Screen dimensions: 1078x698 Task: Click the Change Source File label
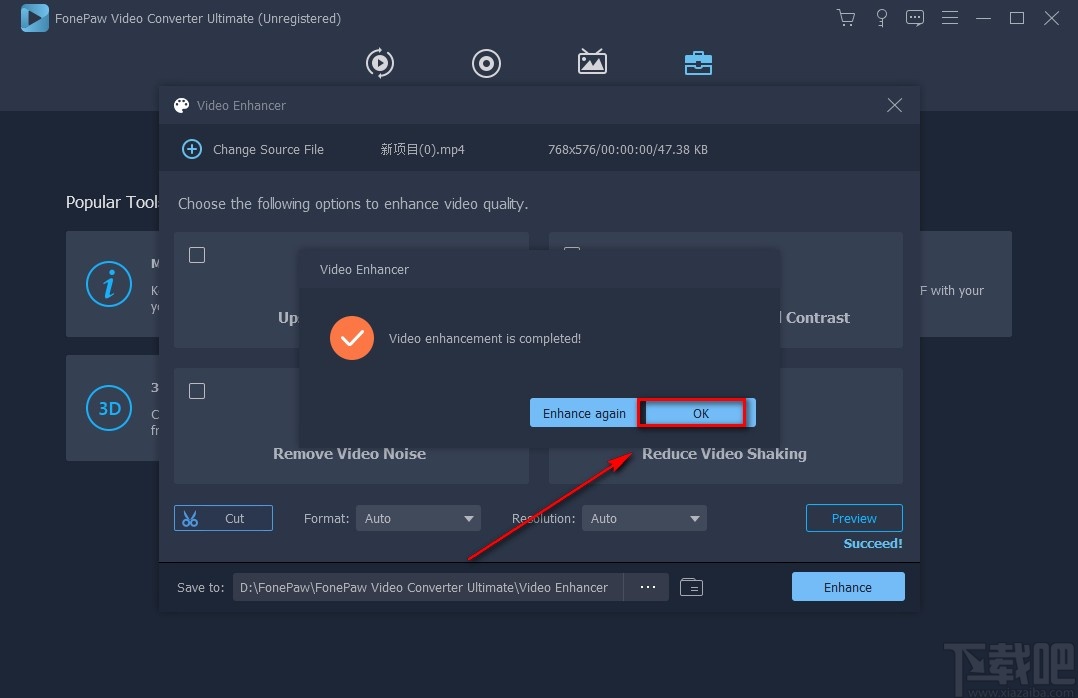click(268, 149)
